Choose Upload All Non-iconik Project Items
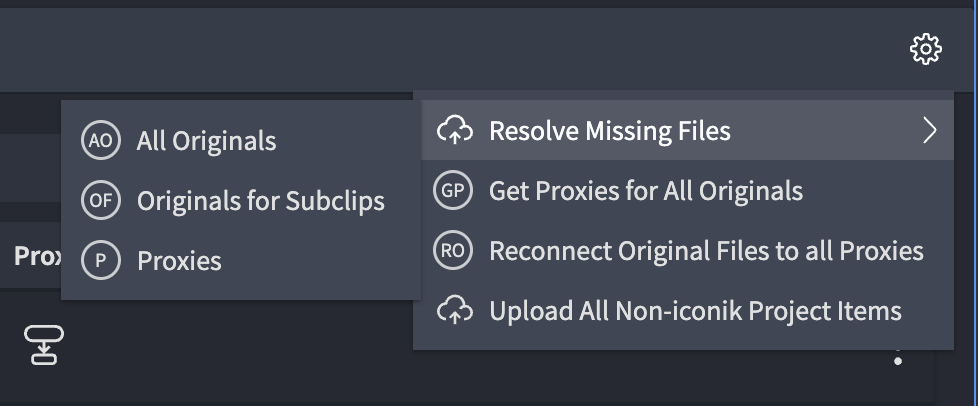This screenshot has width=978, height=406. click(695, 310)
